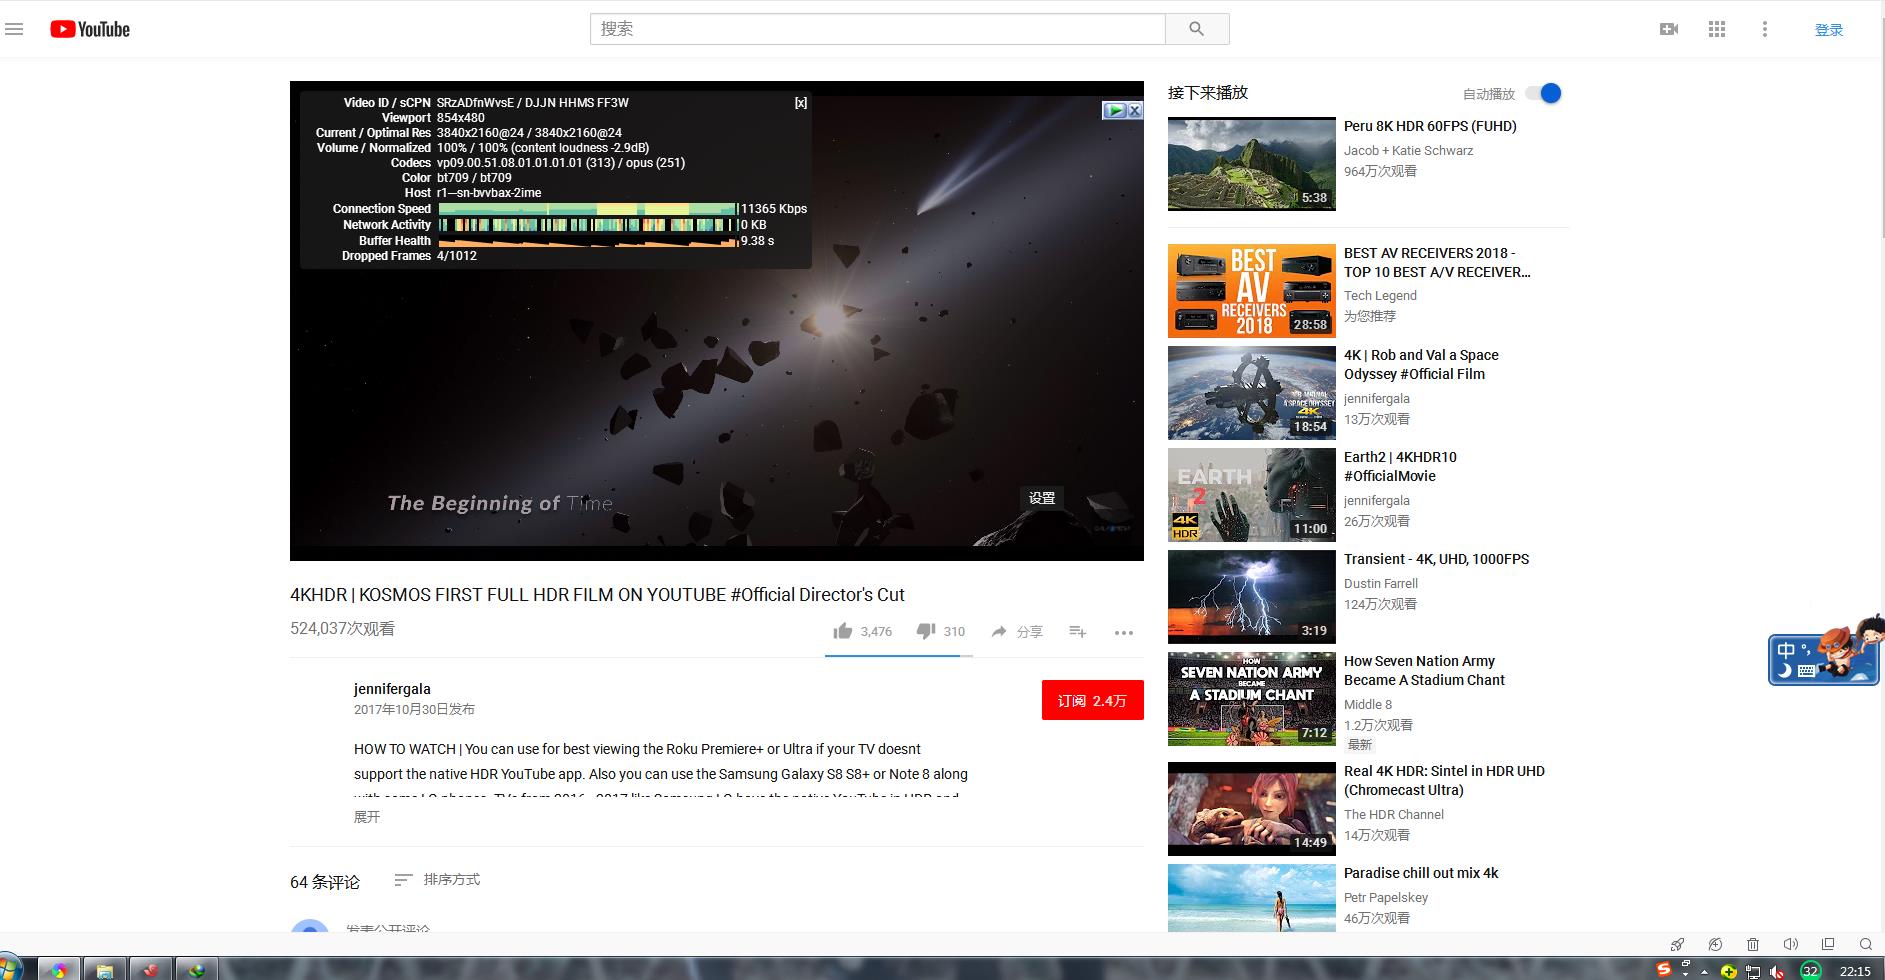This screenshot has width=1885, height=980.
Task: Click channel name 'The HDR Channel'
Action: [1394, 814]
